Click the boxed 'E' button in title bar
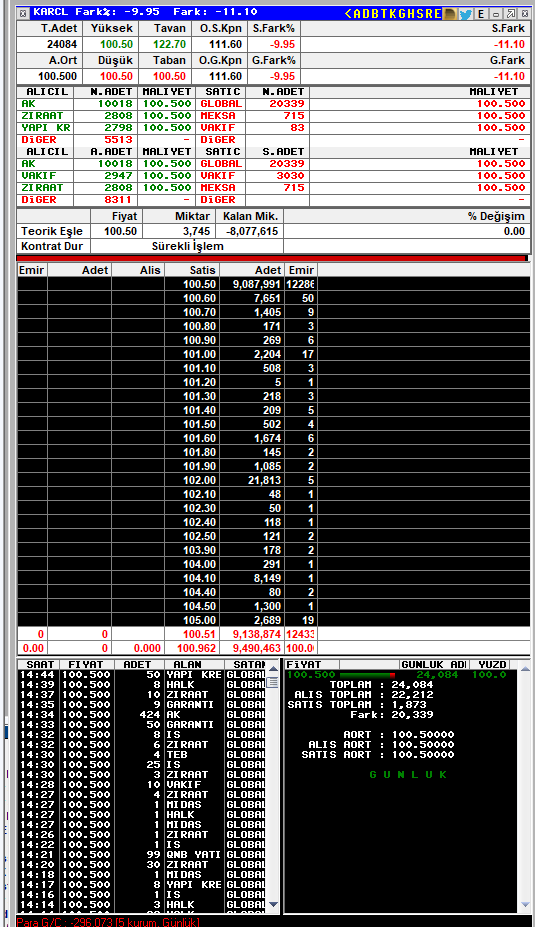The width and height of the screenshot is (535, 927). pos(481,14)
